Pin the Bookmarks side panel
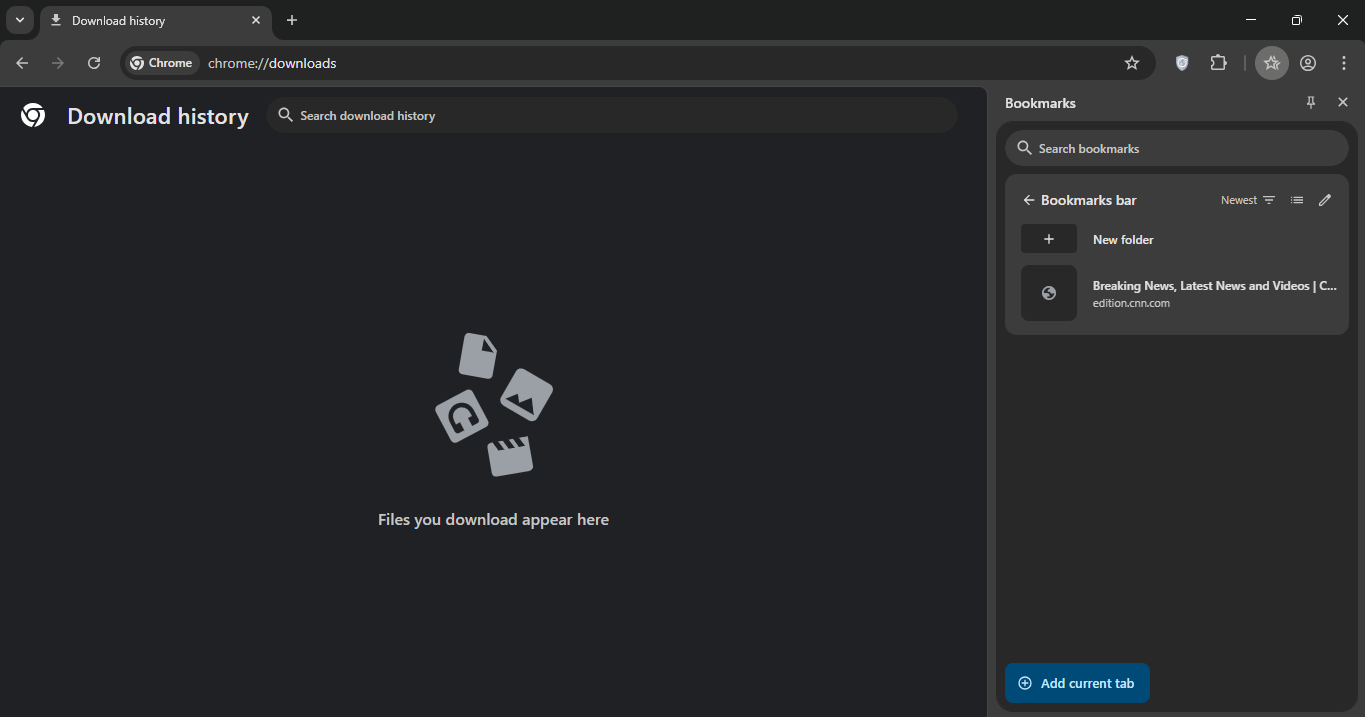Screen dimensions: 1365x717 [1311, 102]
